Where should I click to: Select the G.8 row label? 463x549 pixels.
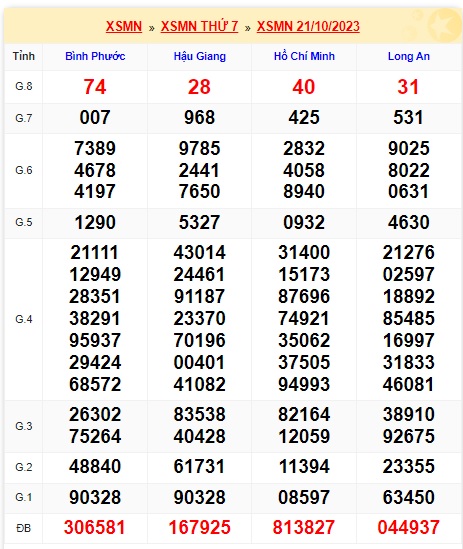[23, 86]
